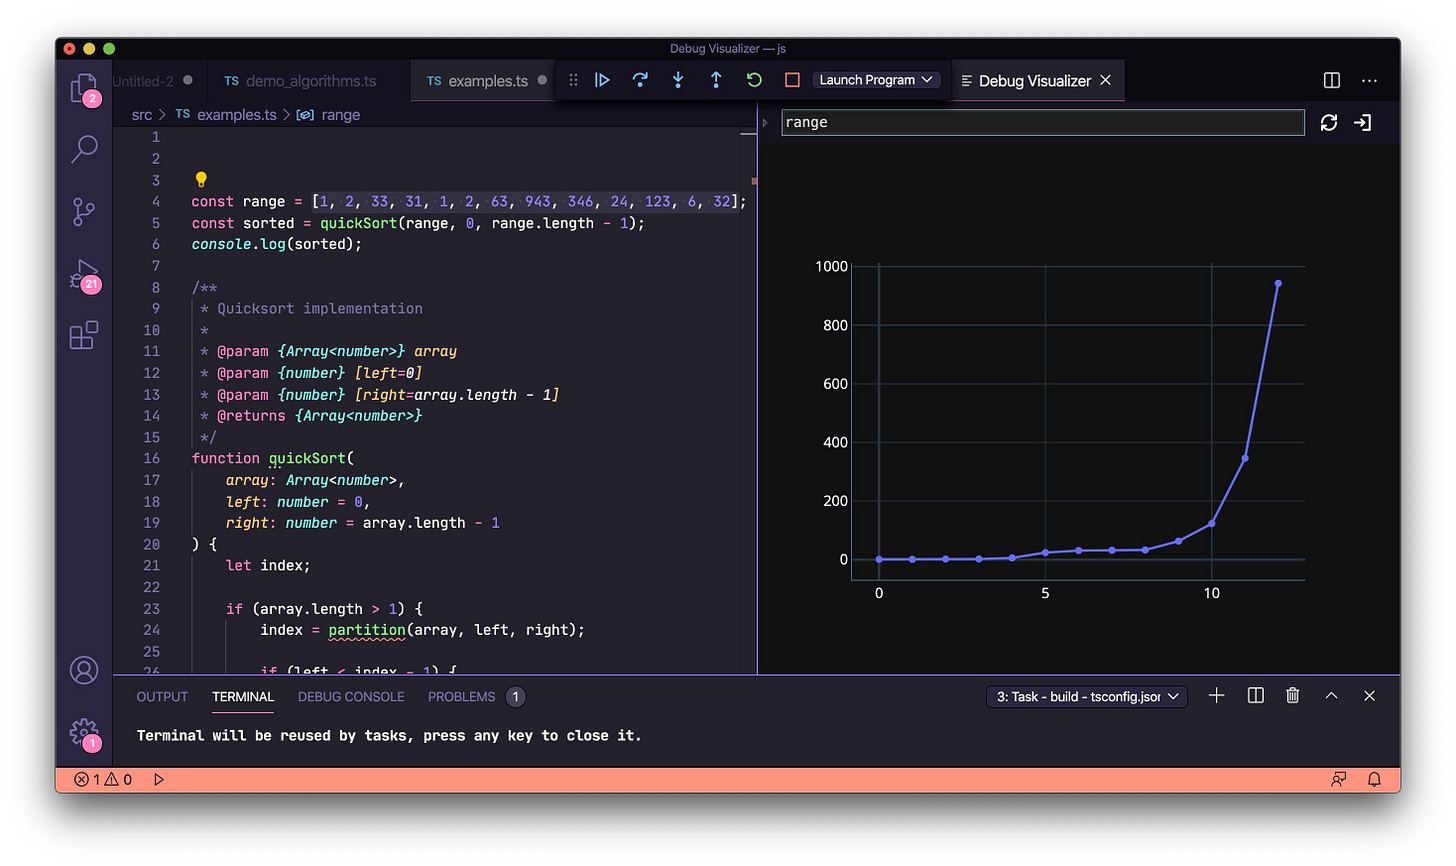The width and height of the screenshot is (1456, 866).
Task: Open the notifications bell in status bar
Action: 1375,779
